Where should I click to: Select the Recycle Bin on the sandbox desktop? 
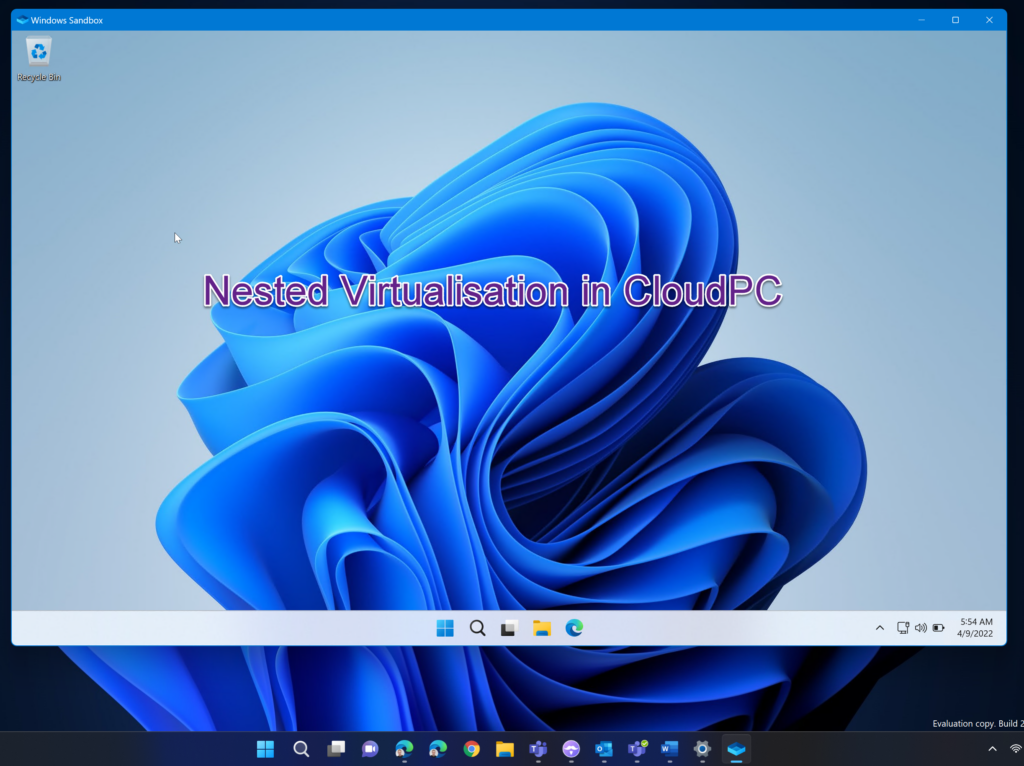point(38,50)
